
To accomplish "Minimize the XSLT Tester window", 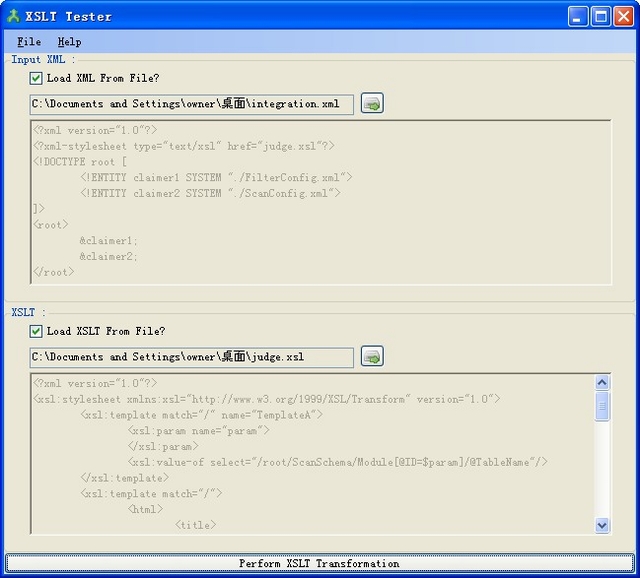I will point(579,16).
